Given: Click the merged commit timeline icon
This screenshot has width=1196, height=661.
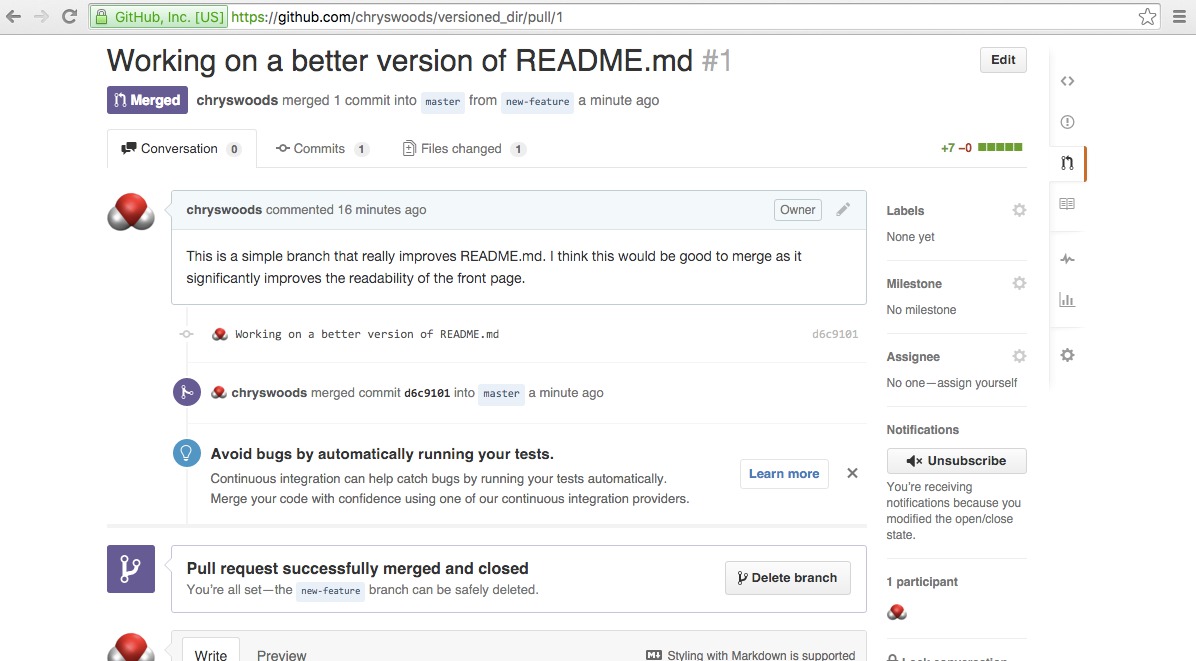Looking at the screenshot, I should pyautogui.click(x=186, y=392).
